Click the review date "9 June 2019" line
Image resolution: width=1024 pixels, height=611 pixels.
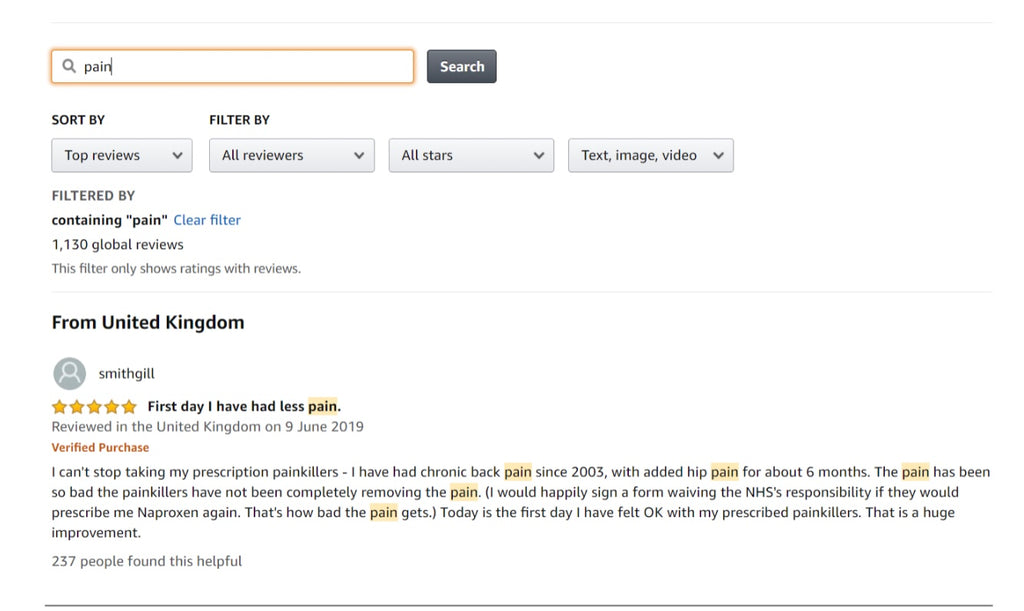[207, 427]
